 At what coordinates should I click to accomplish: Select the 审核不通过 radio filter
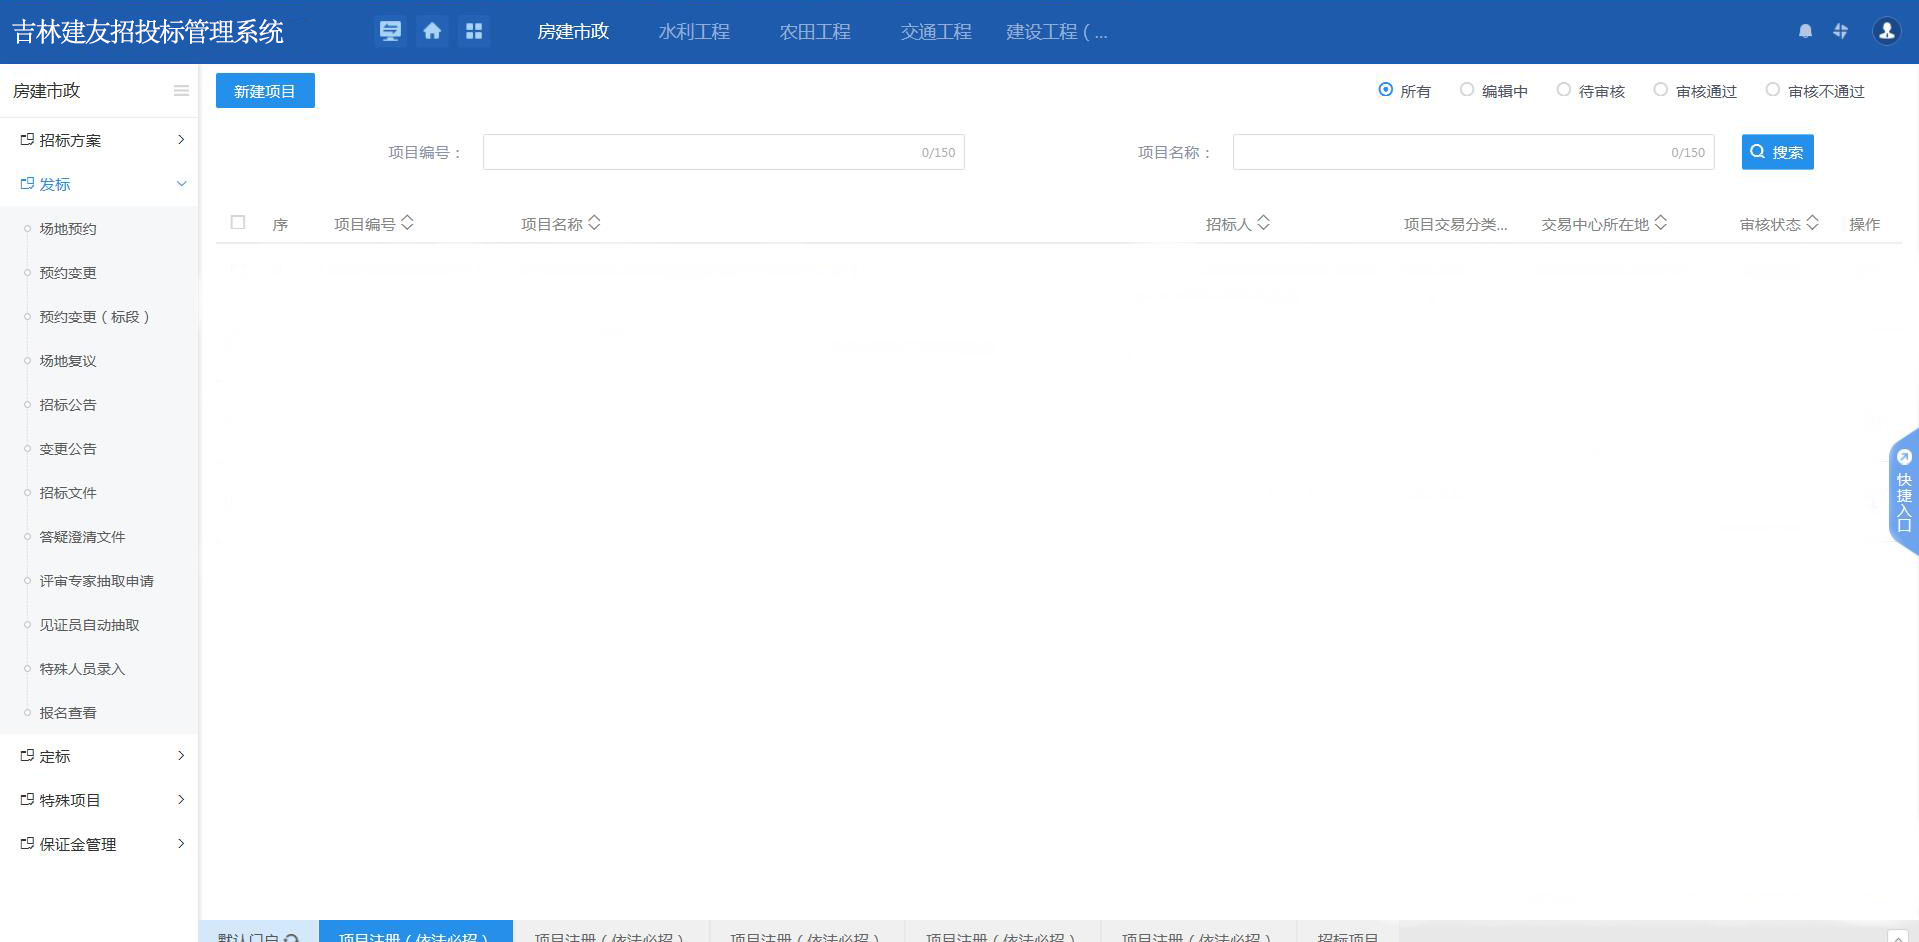pyautogui.click(x=1773, y=90)
